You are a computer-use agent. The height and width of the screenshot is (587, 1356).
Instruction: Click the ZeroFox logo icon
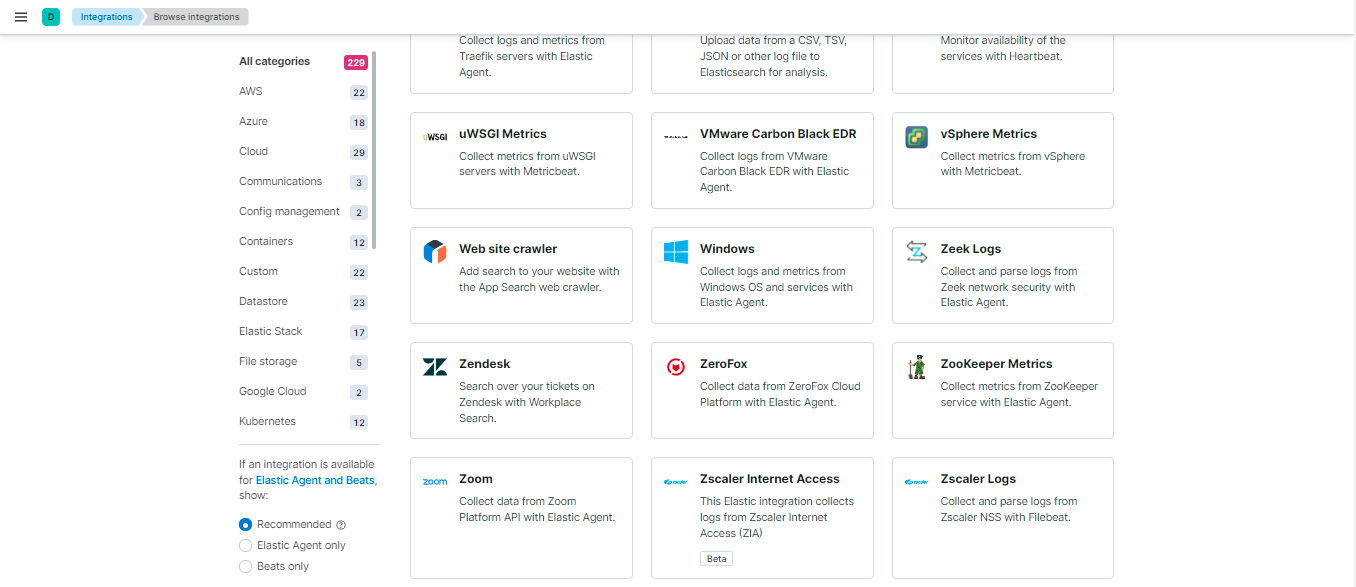tap(676, 367)
